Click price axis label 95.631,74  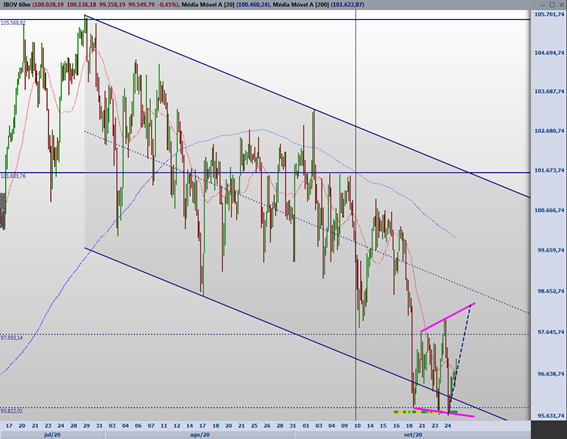[x=550, y=416]
